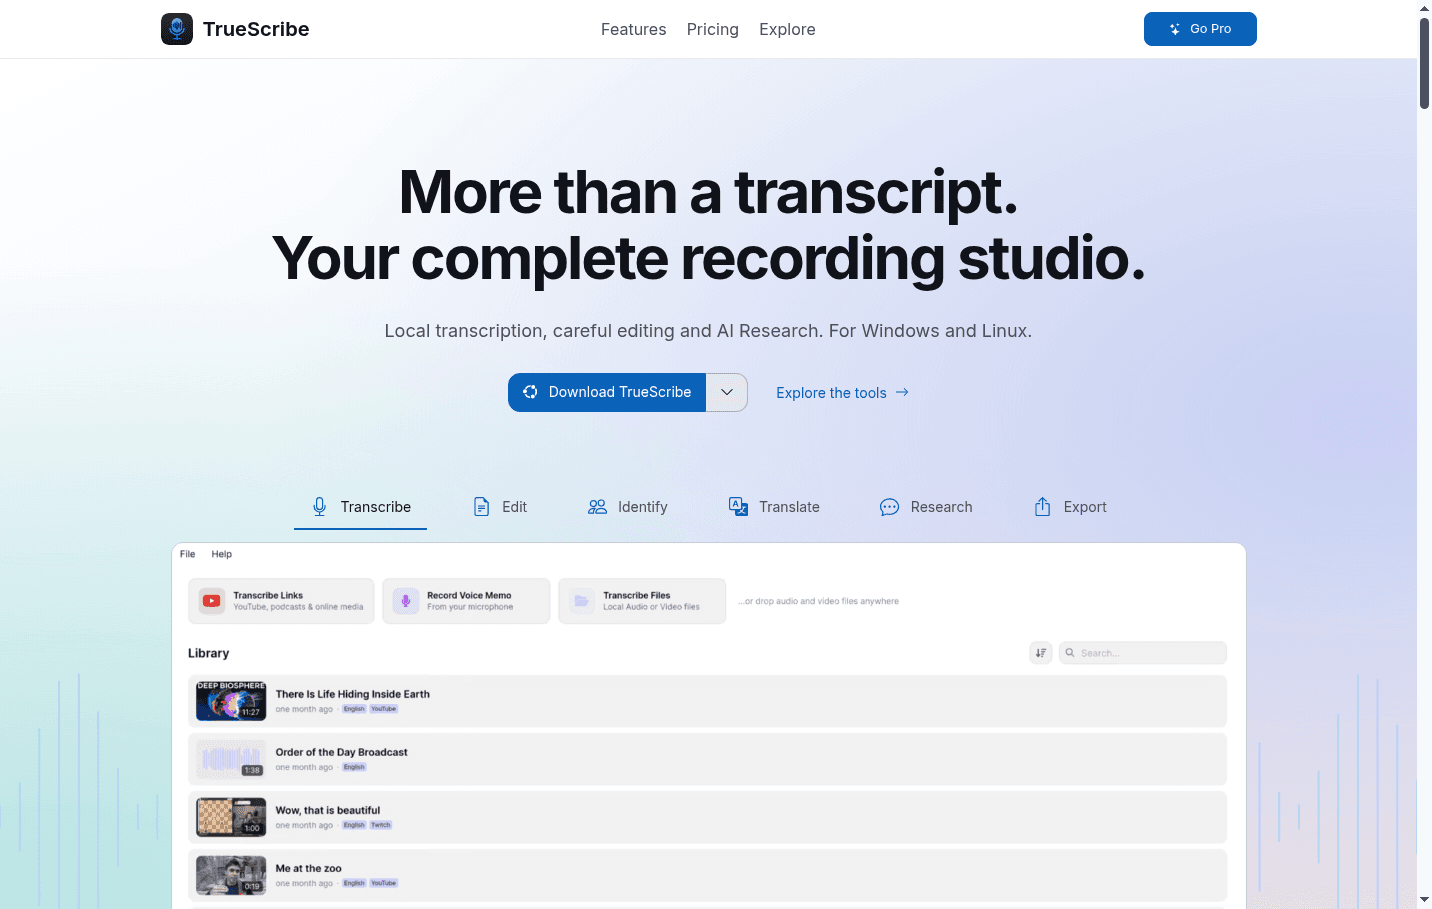1432x909 pixels.
Task: Click the Go Pro button
Action: click(1200, 29)
